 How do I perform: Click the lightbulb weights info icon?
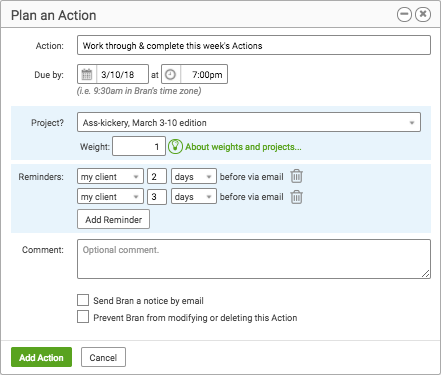pyautogui.click(x=175, y=147)
